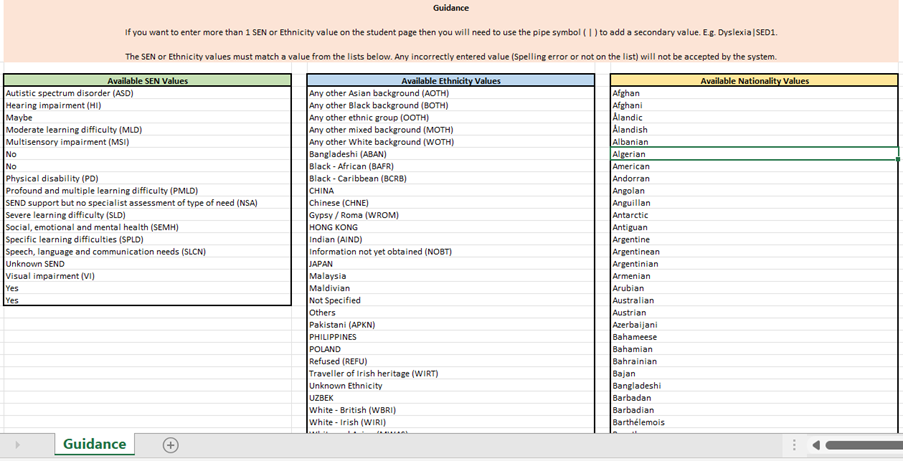903x461 pixels.
Task: Select the Indian (AIND) cell
Action: [x=451, y=239]
